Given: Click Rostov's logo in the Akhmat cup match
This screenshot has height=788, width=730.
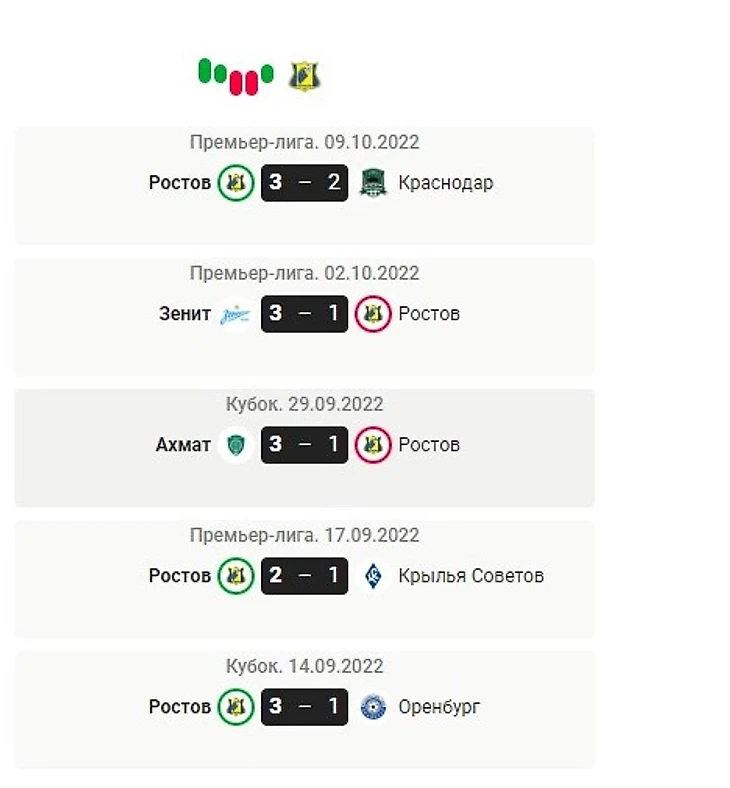Looking at the screenshot, I should 372,445.
